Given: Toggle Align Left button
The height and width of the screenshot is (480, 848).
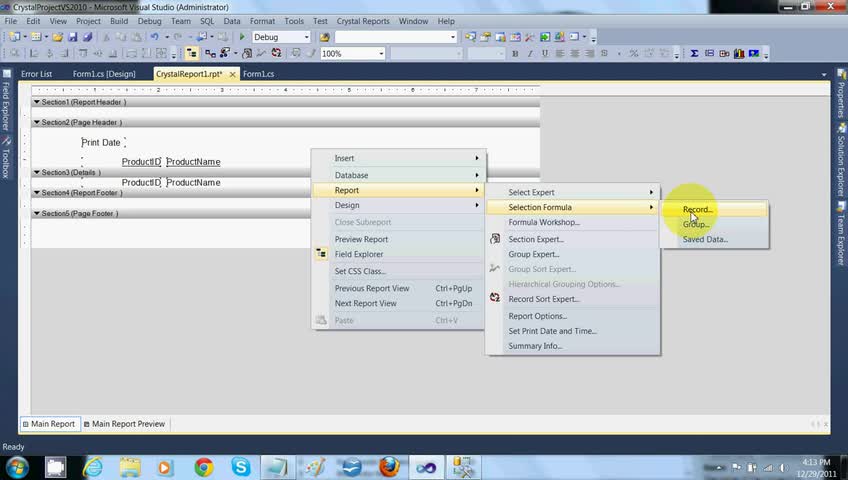Looking at the screenshot, I should coord(560,53).
